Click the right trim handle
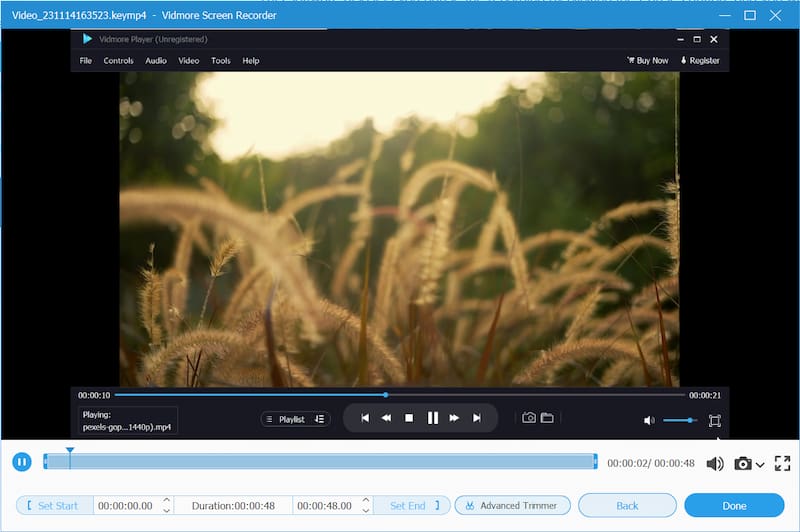 pyautogui.click(x=595, y=462)
